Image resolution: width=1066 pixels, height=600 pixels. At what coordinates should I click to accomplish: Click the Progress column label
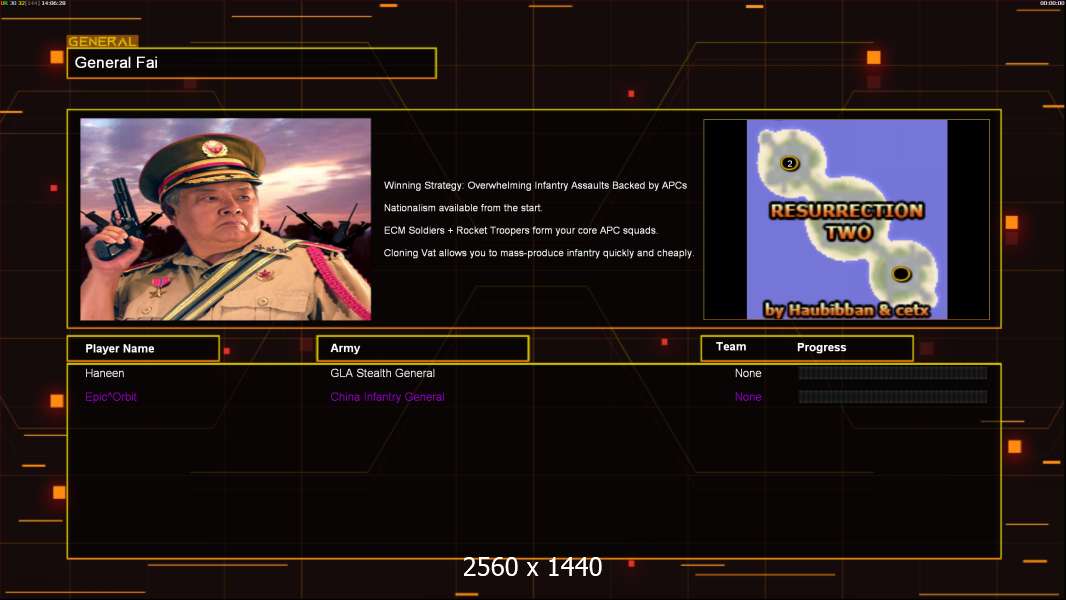tap(821, 347)
